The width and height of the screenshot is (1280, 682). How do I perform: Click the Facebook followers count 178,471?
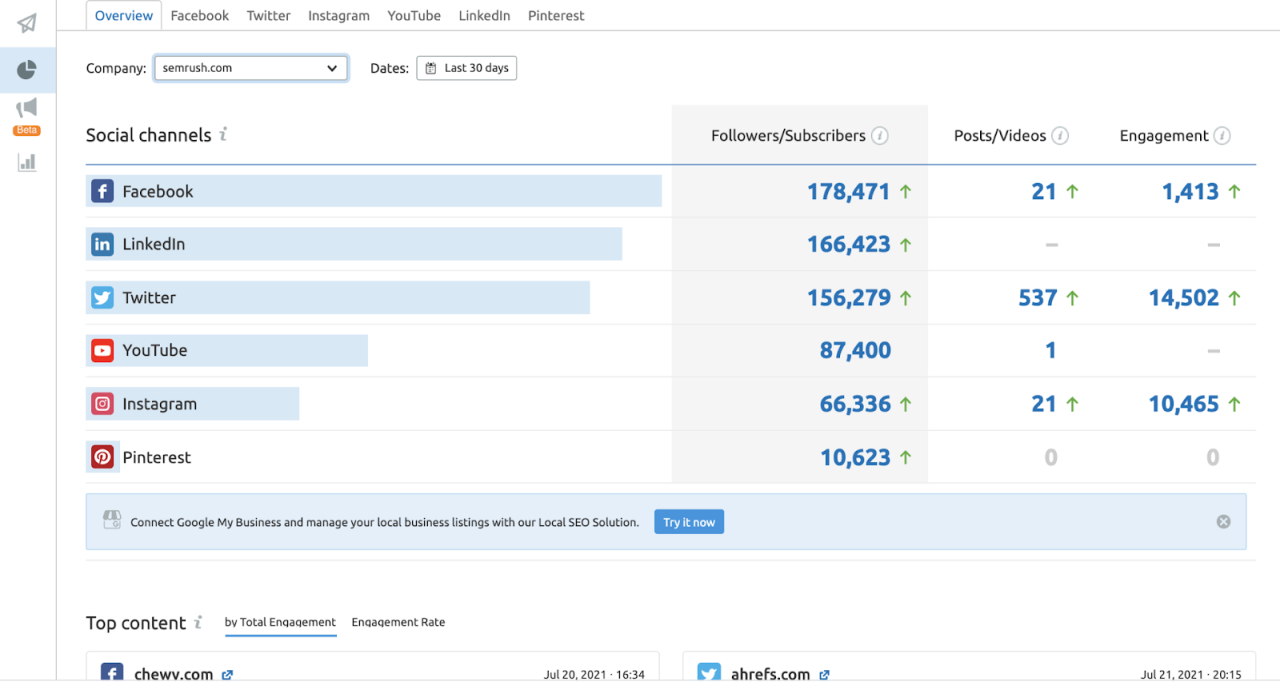pos(848,192)
